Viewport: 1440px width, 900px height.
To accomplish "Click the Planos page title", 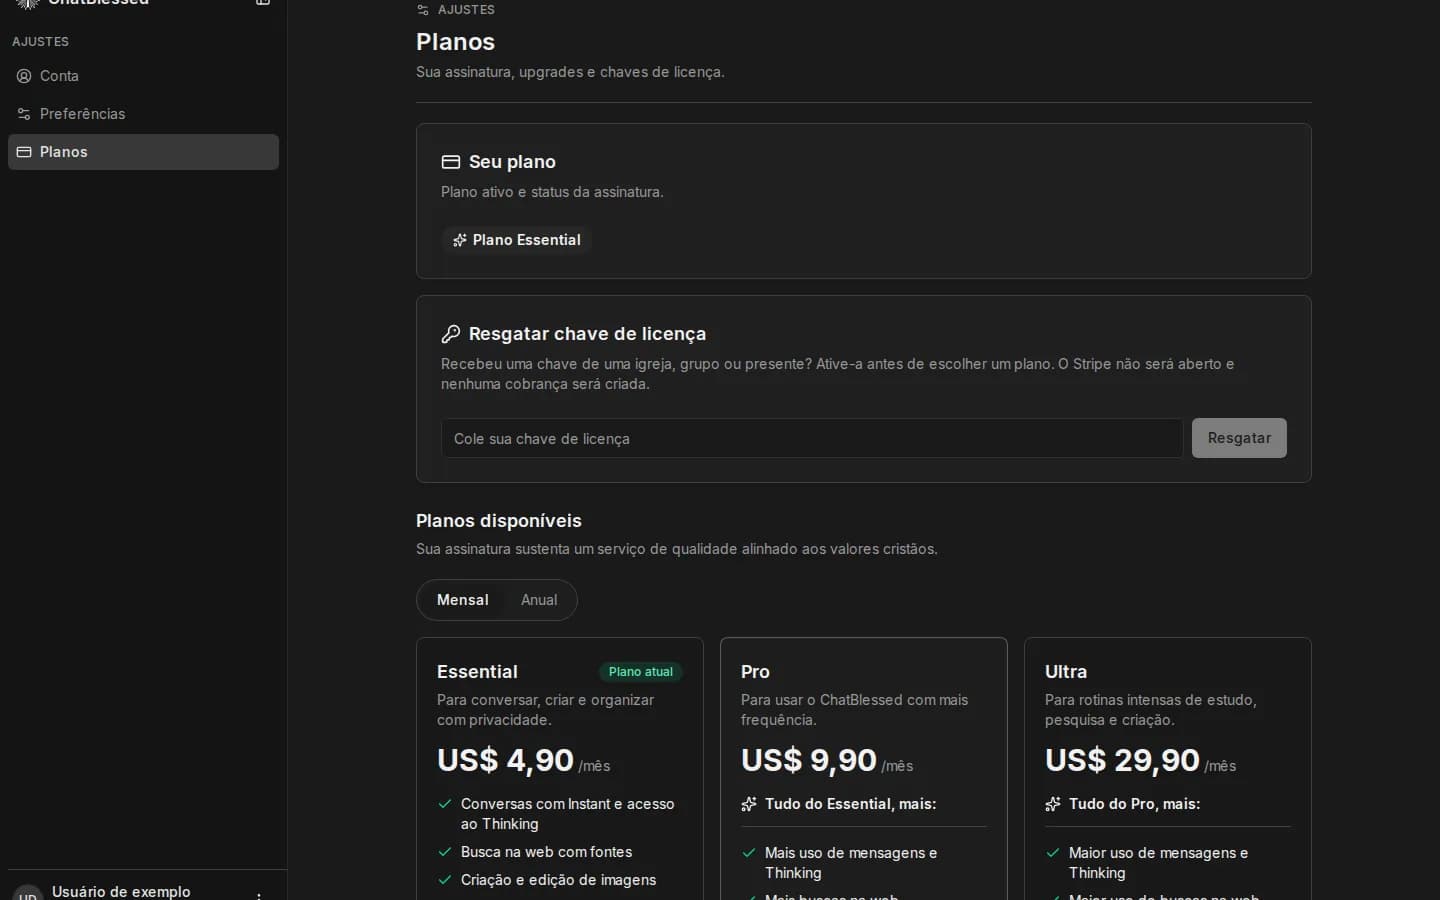I will click(455, 42).
